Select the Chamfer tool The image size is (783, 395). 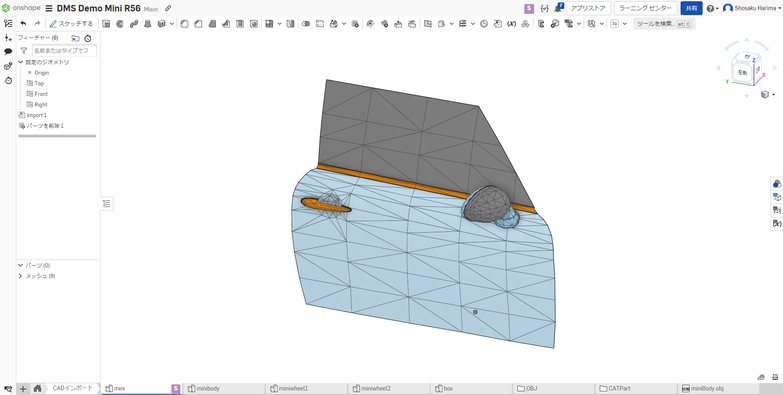tap(198, 23)
